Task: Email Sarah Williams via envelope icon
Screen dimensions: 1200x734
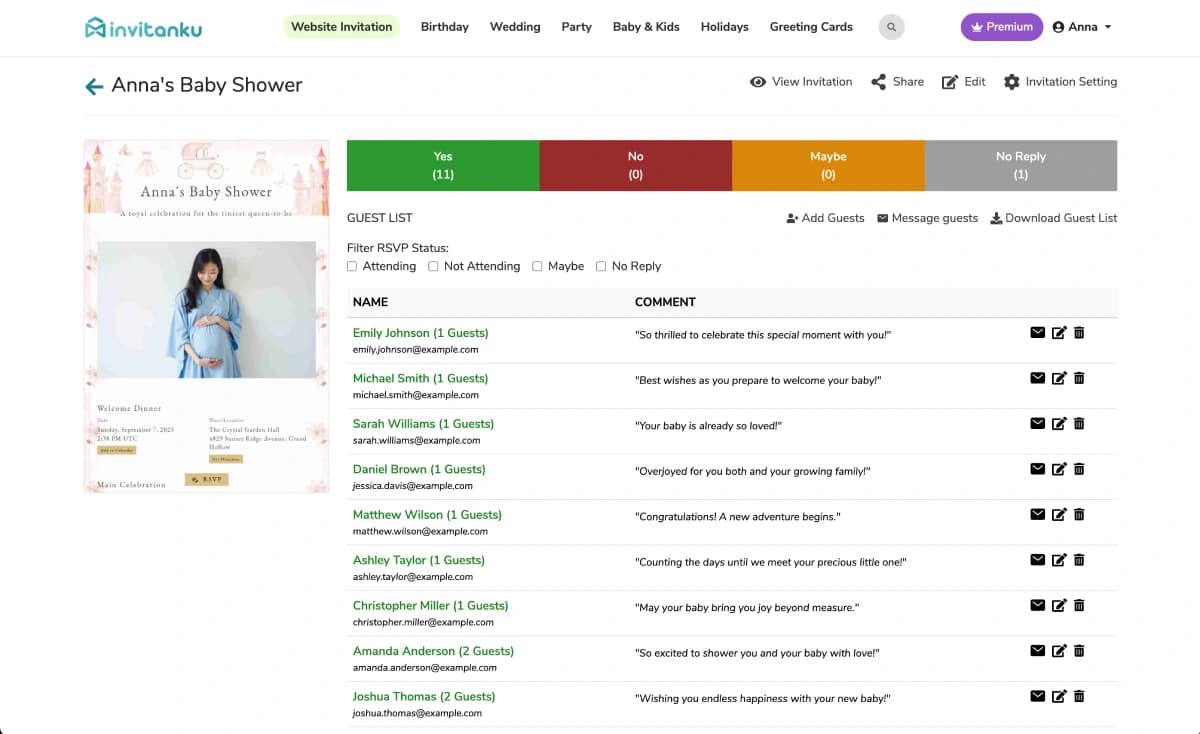Action: [x=1037, y=423]
